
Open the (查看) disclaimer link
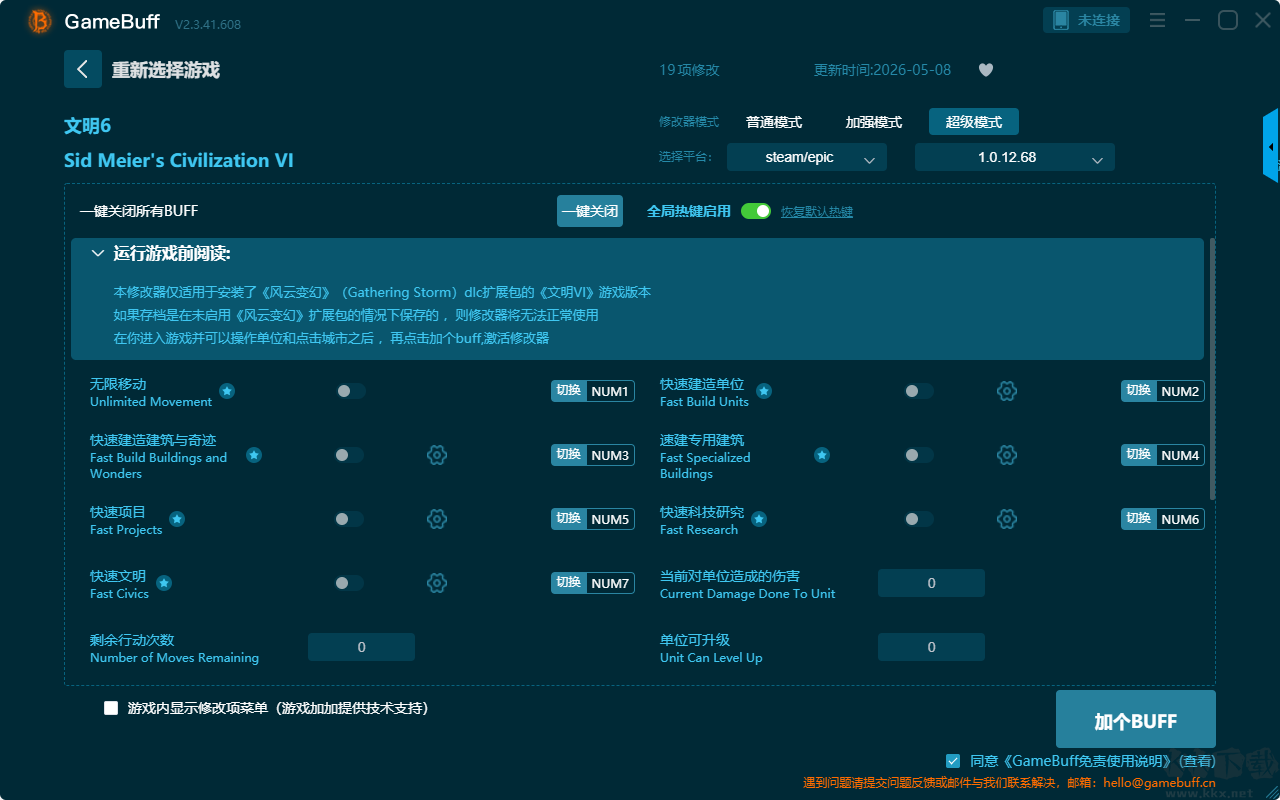[1195, 761]
